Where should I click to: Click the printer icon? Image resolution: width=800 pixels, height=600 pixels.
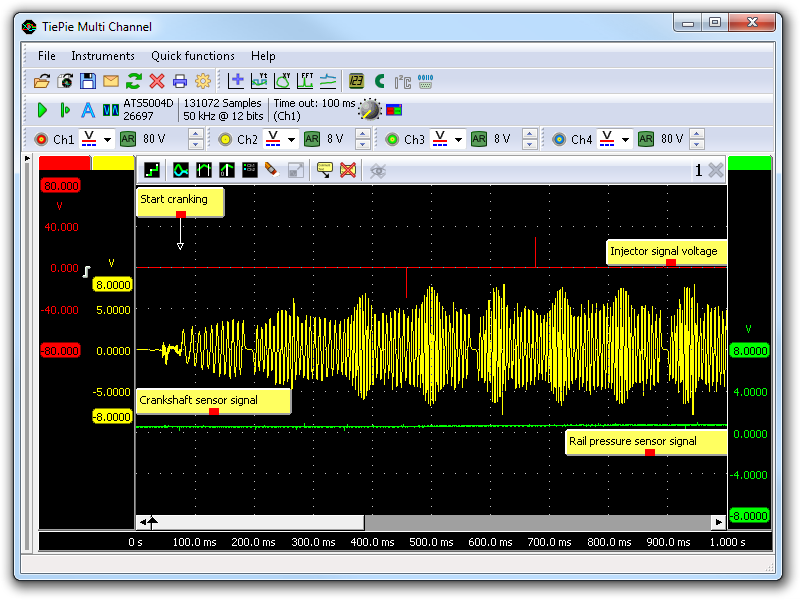coord(180,81)
